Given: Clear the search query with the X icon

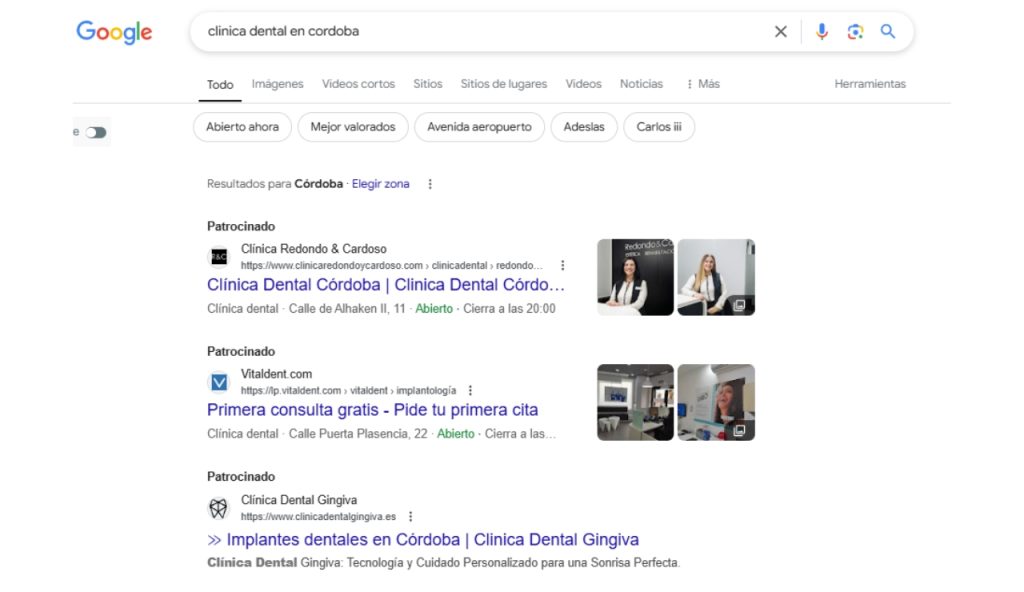Looking at the screenshot, I should click(780, 31).
